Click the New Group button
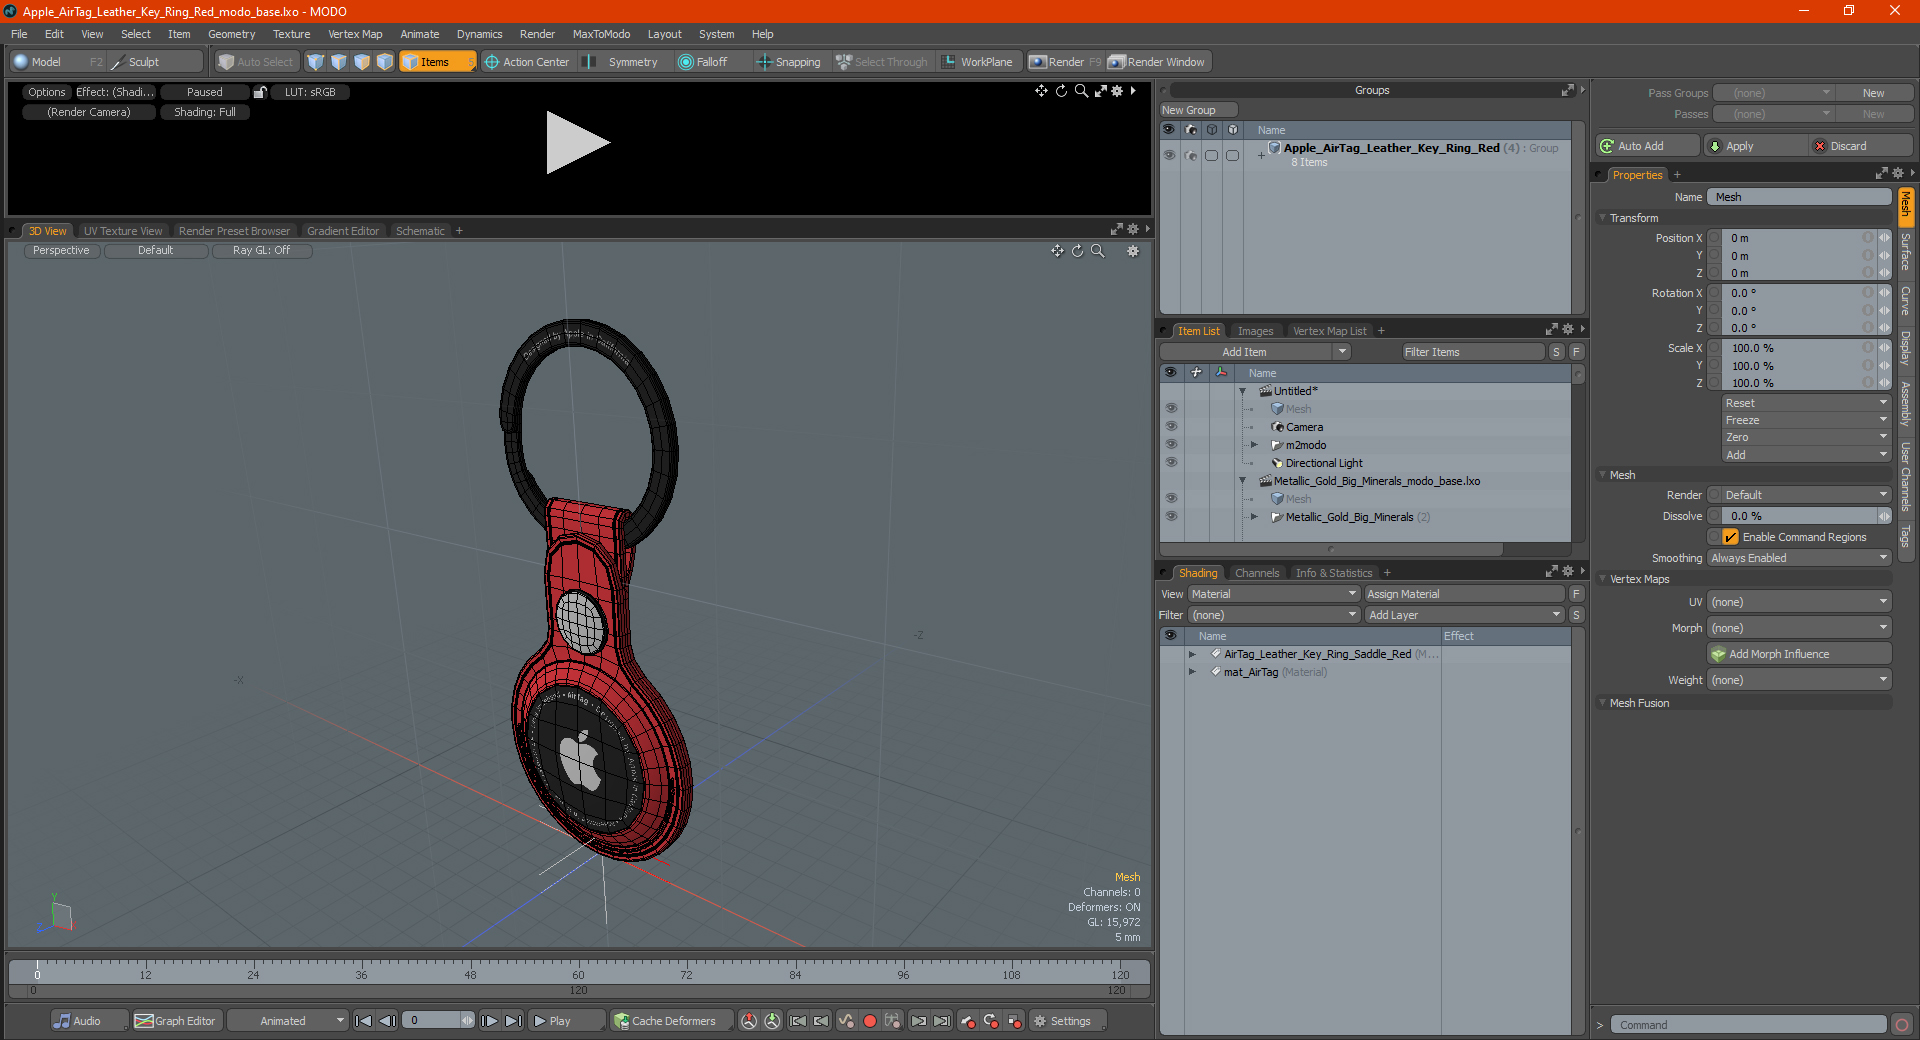1920x1040 pixels. pos(1197,110)
